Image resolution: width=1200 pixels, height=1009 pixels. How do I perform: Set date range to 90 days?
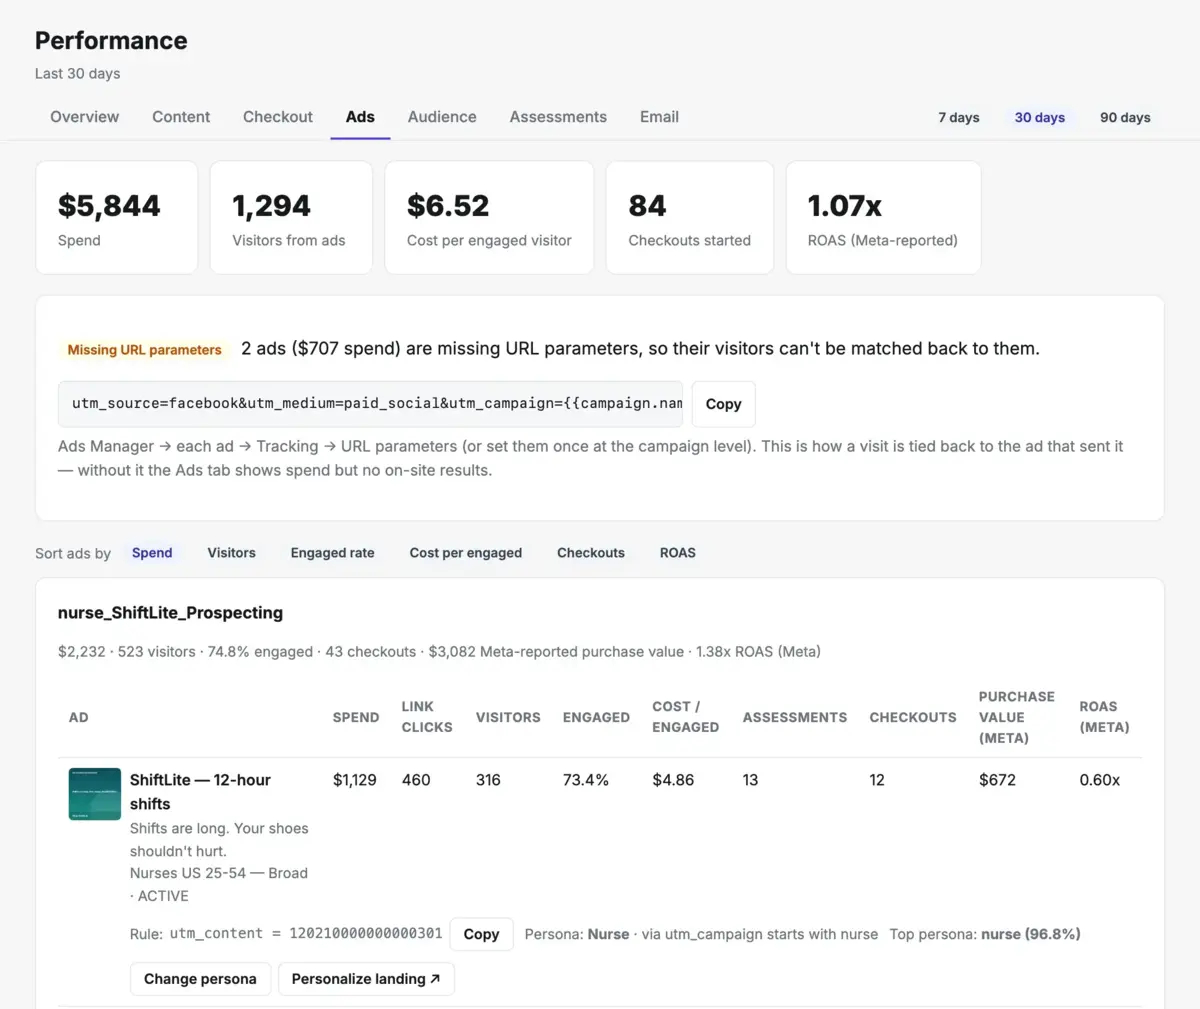point(1125,117)
